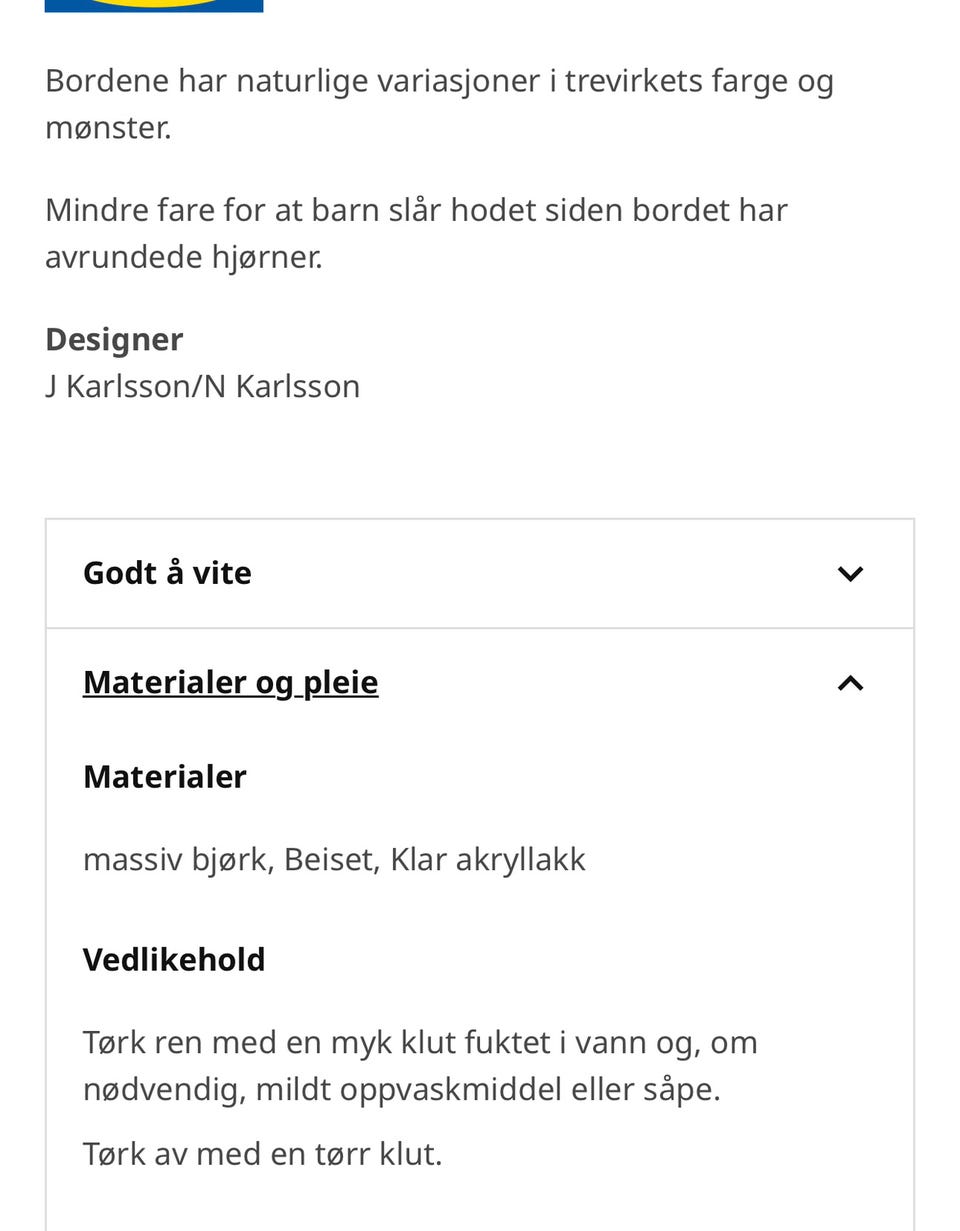960x1231 pixels.
Task: Click the avrundede hjørner text
Action: click(x=184, y=257)
